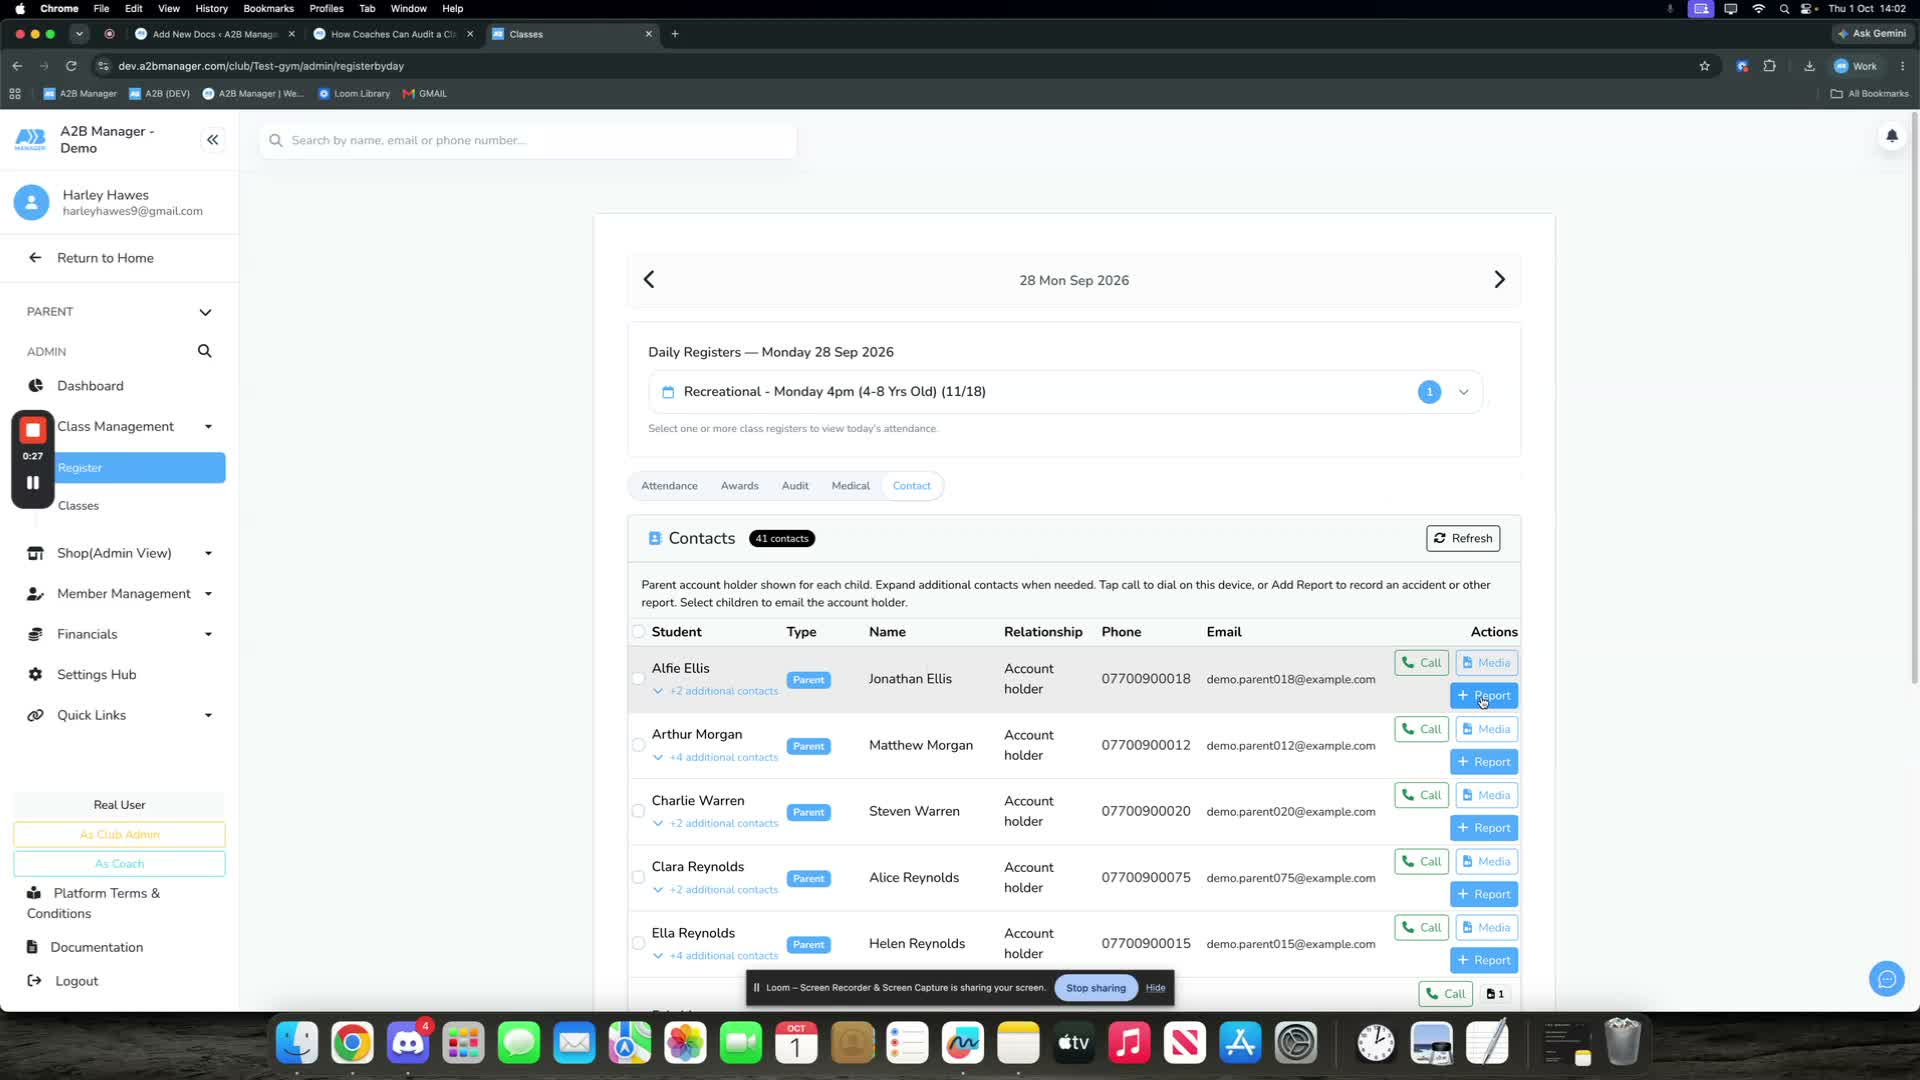Image resolution: width=1920 pixels, height=1080 pixels.
Task: Select Clara Reynolds checkbox
Action: pyautogui.click(x=638, y=878)
